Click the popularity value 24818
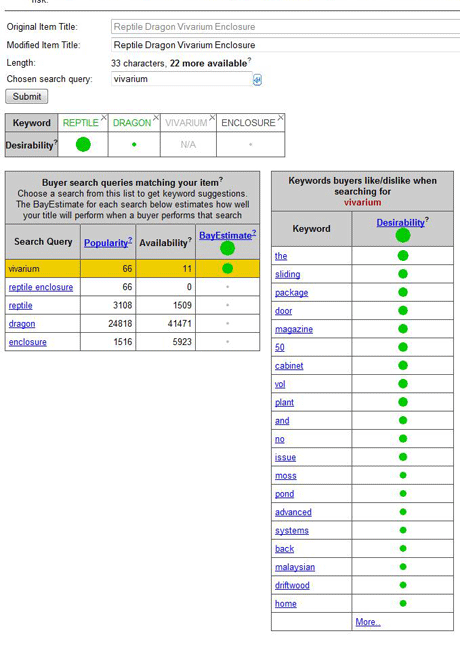Viewport: 460px width, 646px height. point(120,324)
